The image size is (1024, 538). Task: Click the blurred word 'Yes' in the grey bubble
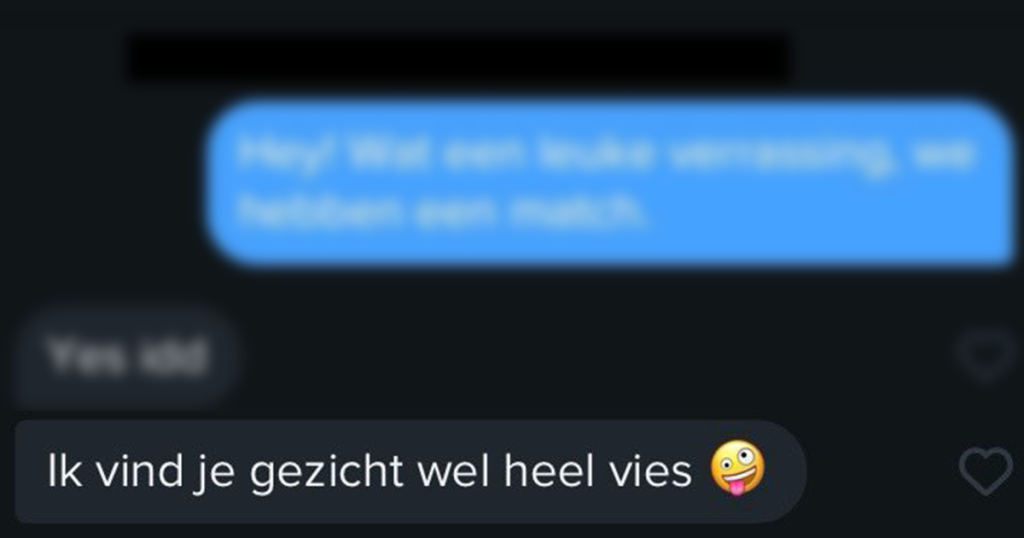pyautogui.click(x=85, y=356)
